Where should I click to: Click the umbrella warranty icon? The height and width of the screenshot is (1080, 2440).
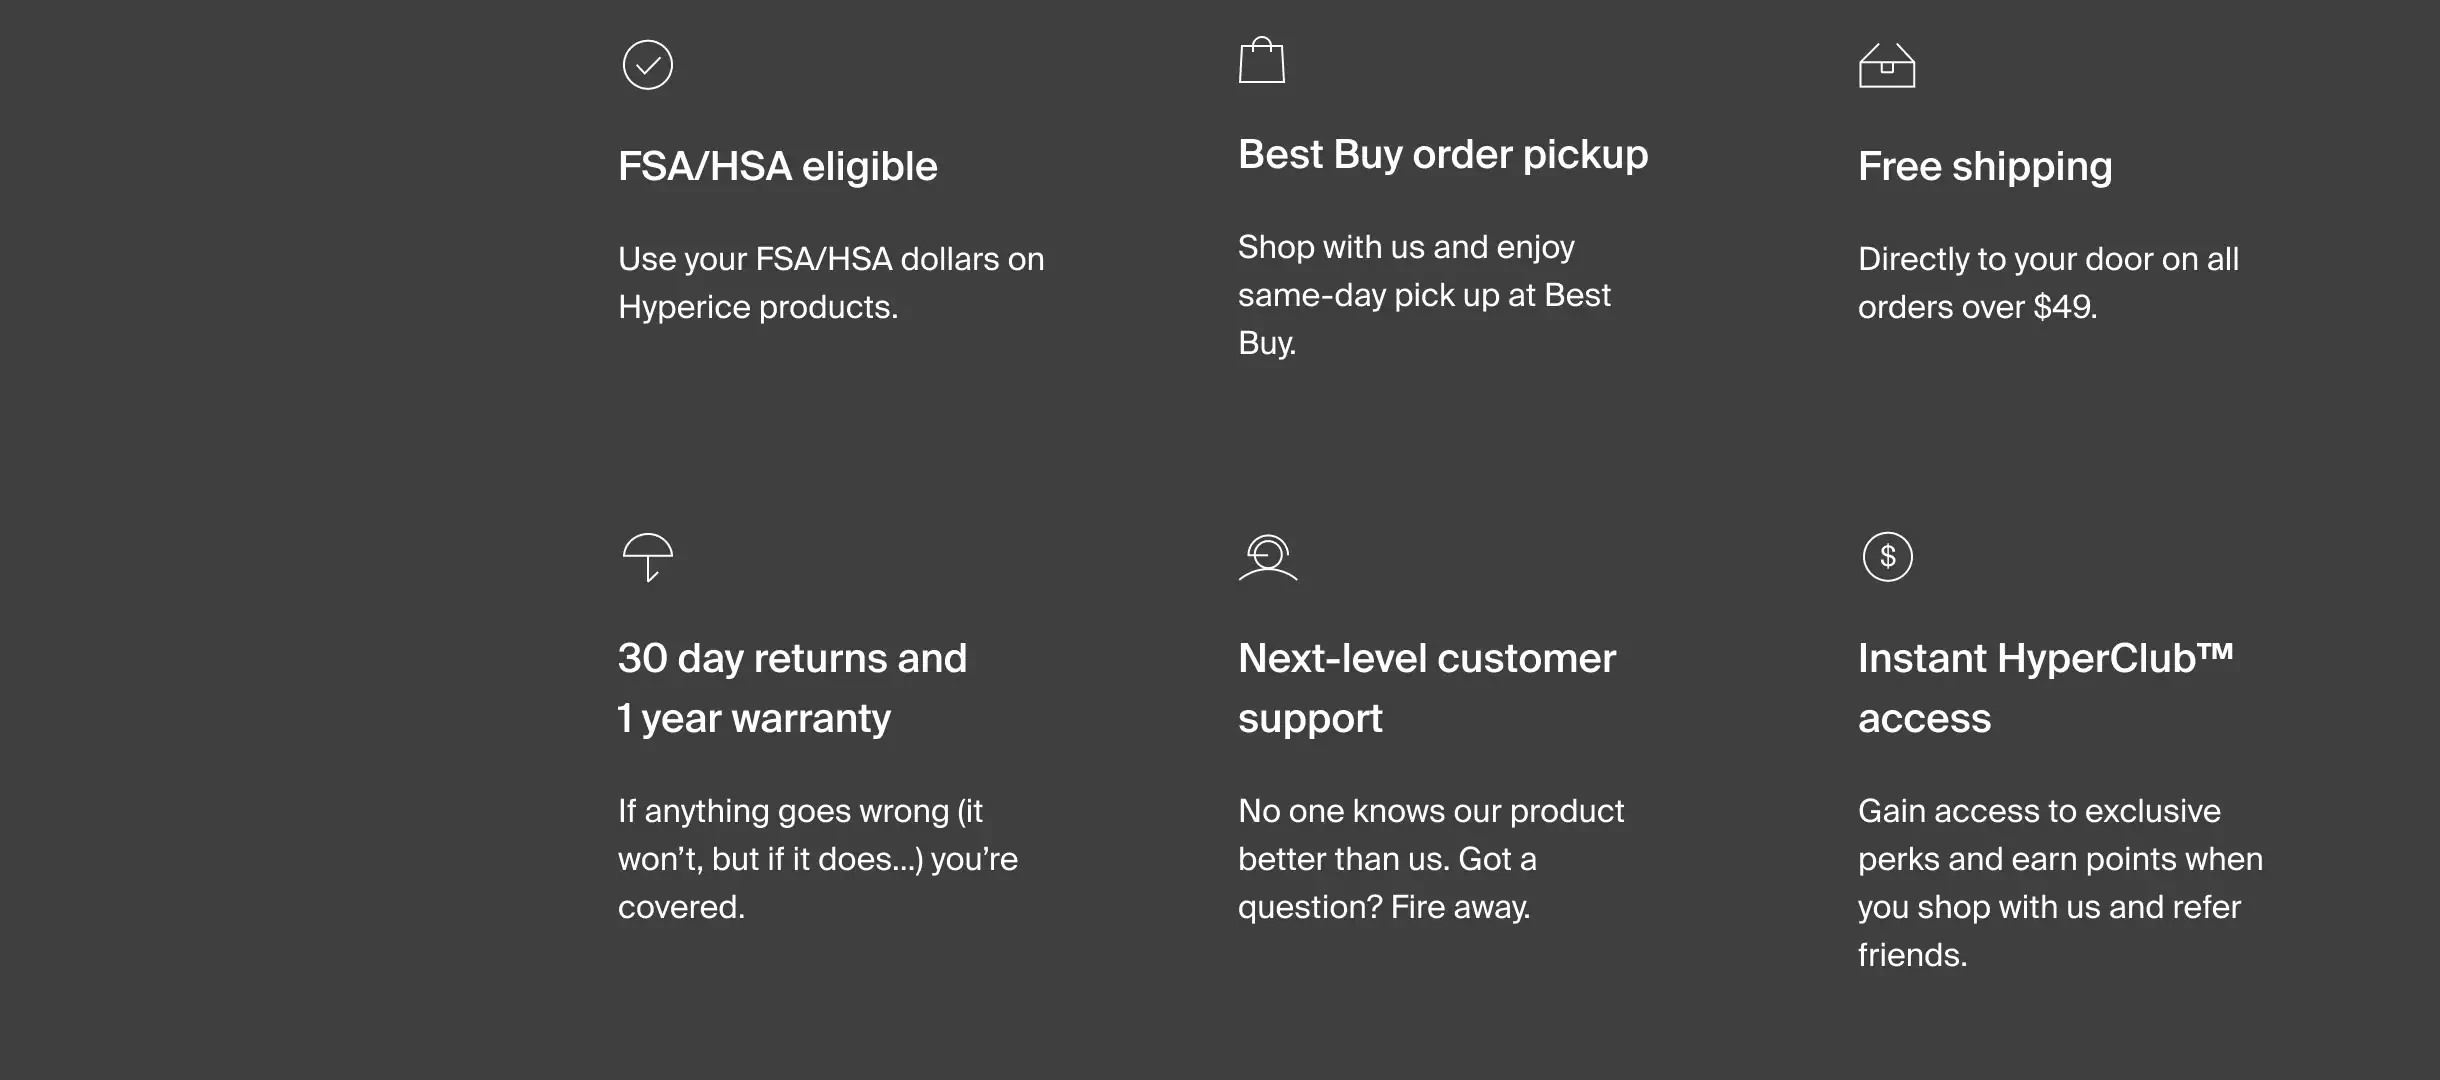point(648,556)
